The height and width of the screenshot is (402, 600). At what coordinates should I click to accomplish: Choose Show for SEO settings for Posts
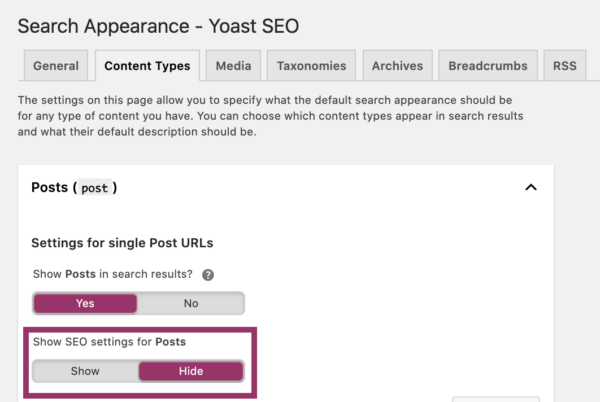tap(85, 371)
